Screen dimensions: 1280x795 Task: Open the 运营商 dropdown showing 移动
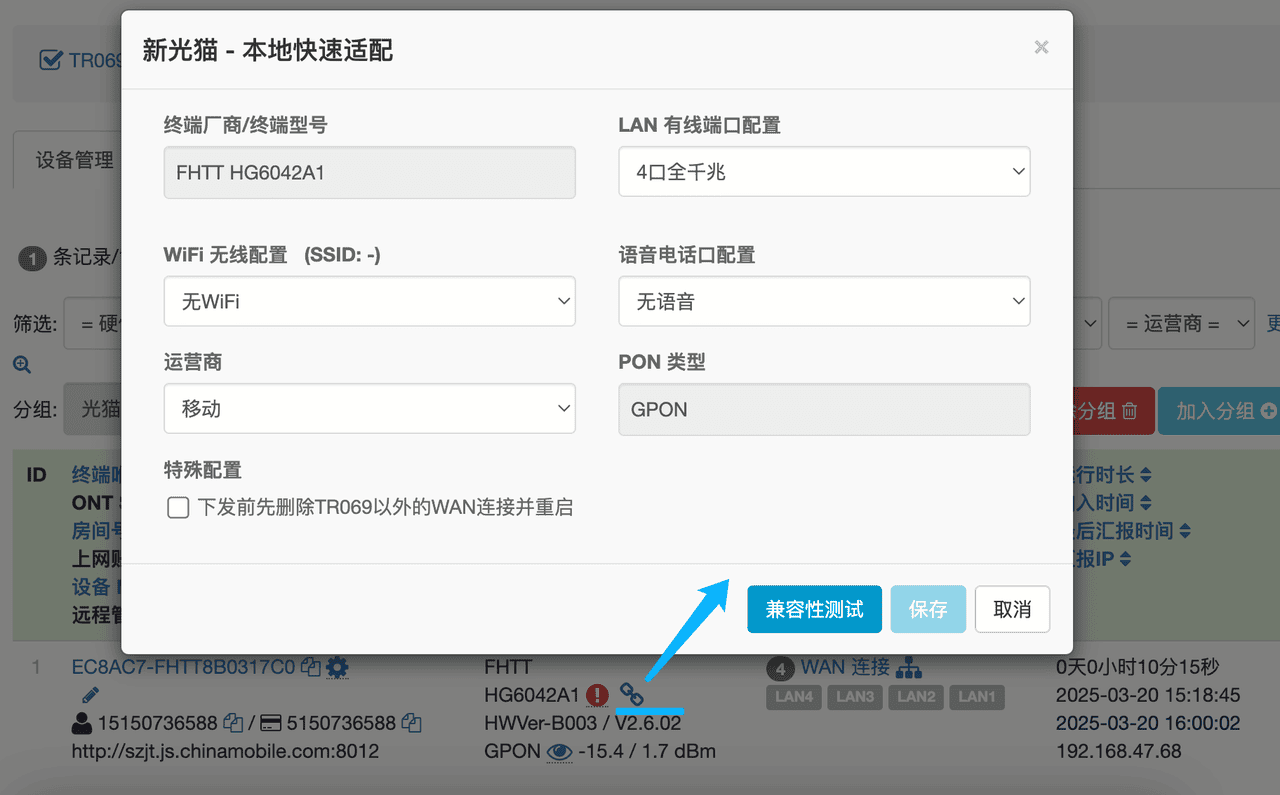pos(369,408)
